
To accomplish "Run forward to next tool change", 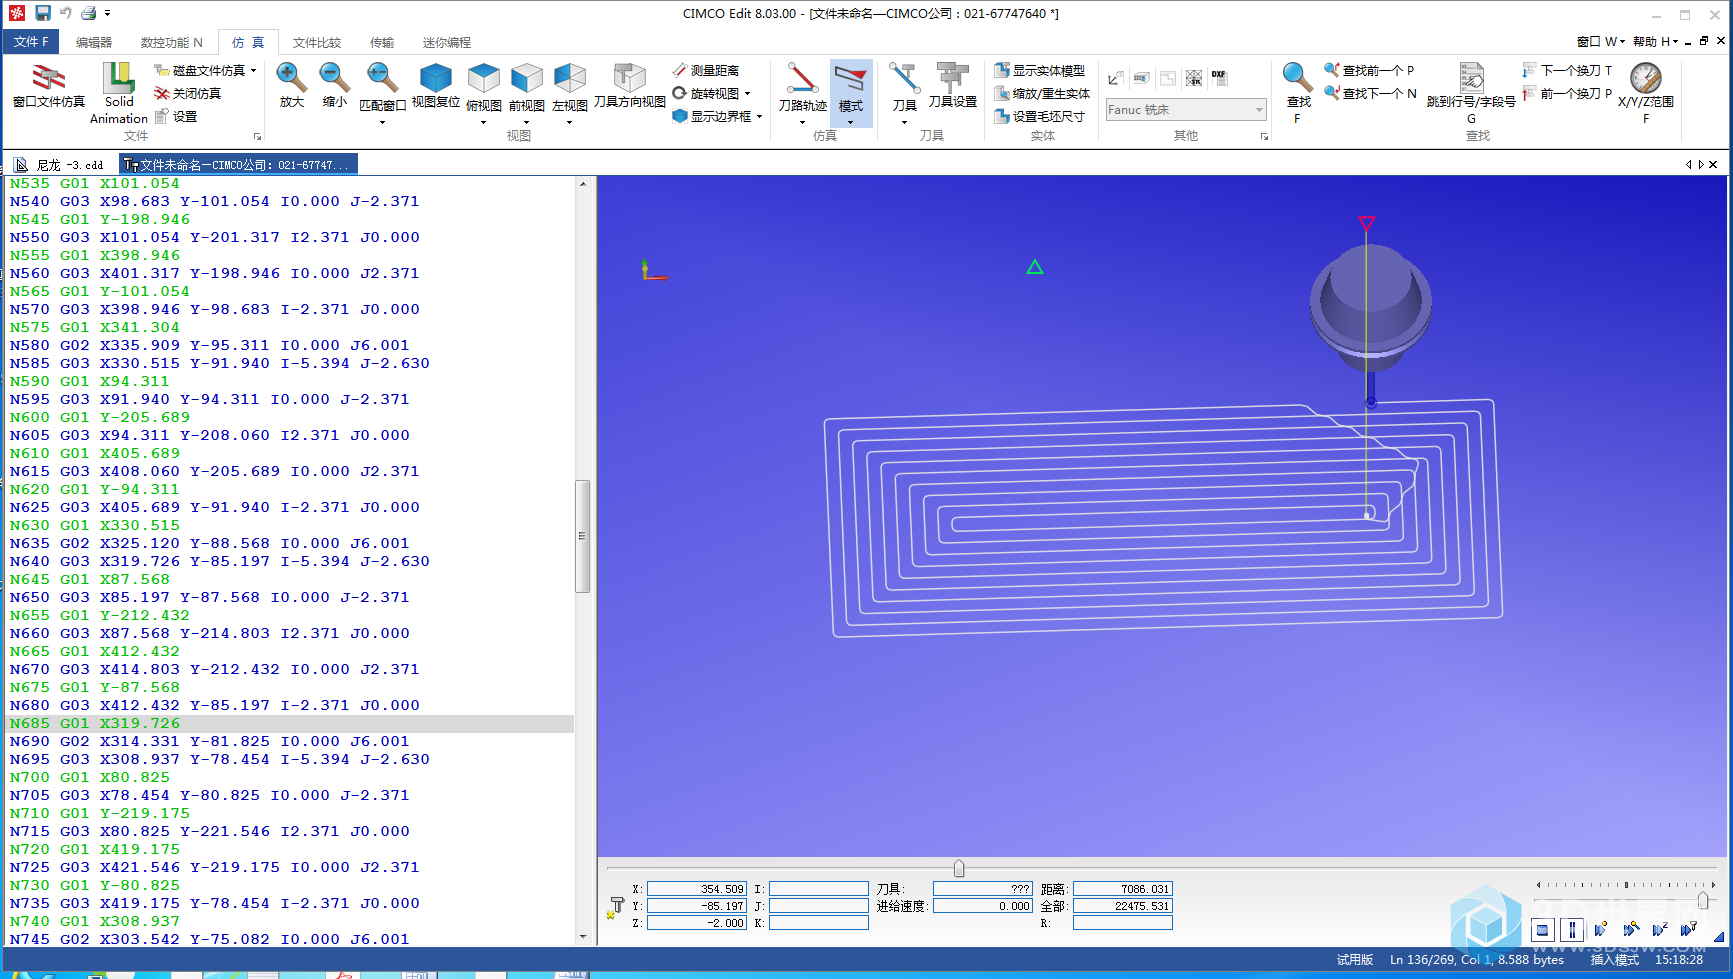I will (1689, 930).
